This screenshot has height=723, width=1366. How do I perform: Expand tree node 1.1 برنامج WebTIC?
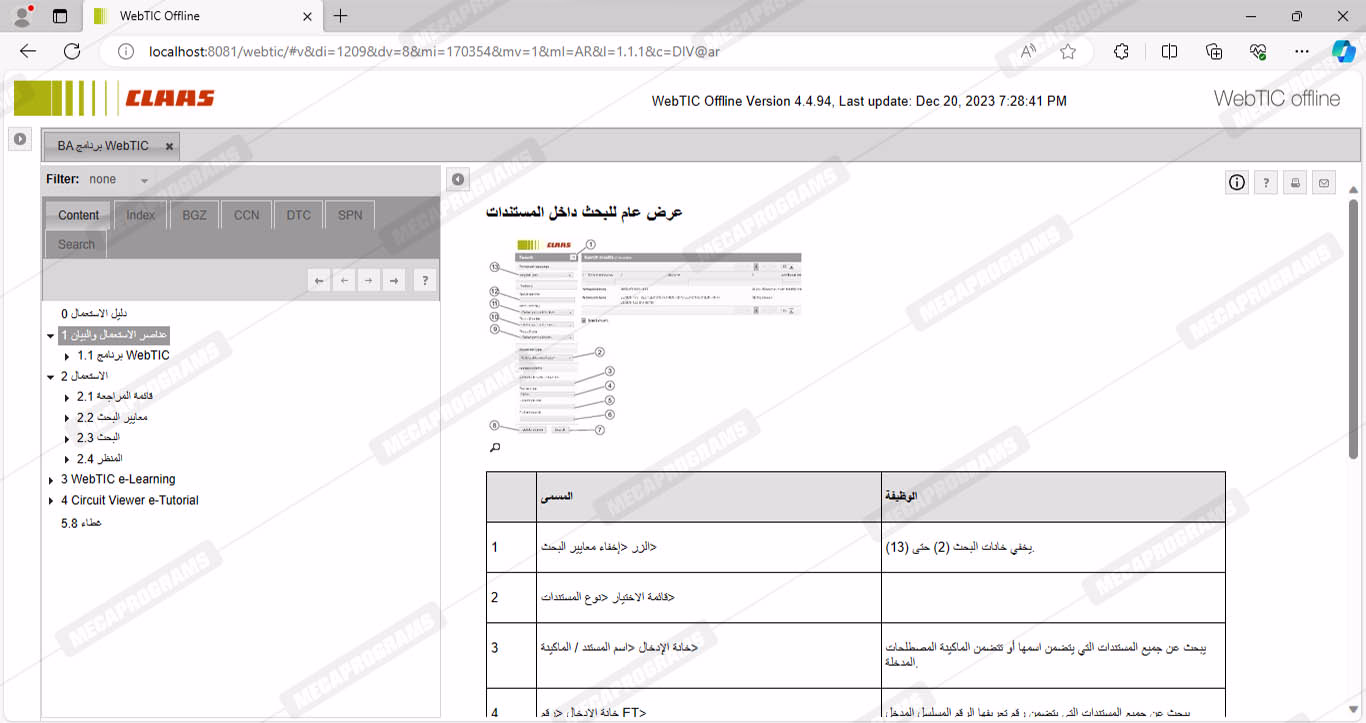pyautogui.click(x=67, y=356)
